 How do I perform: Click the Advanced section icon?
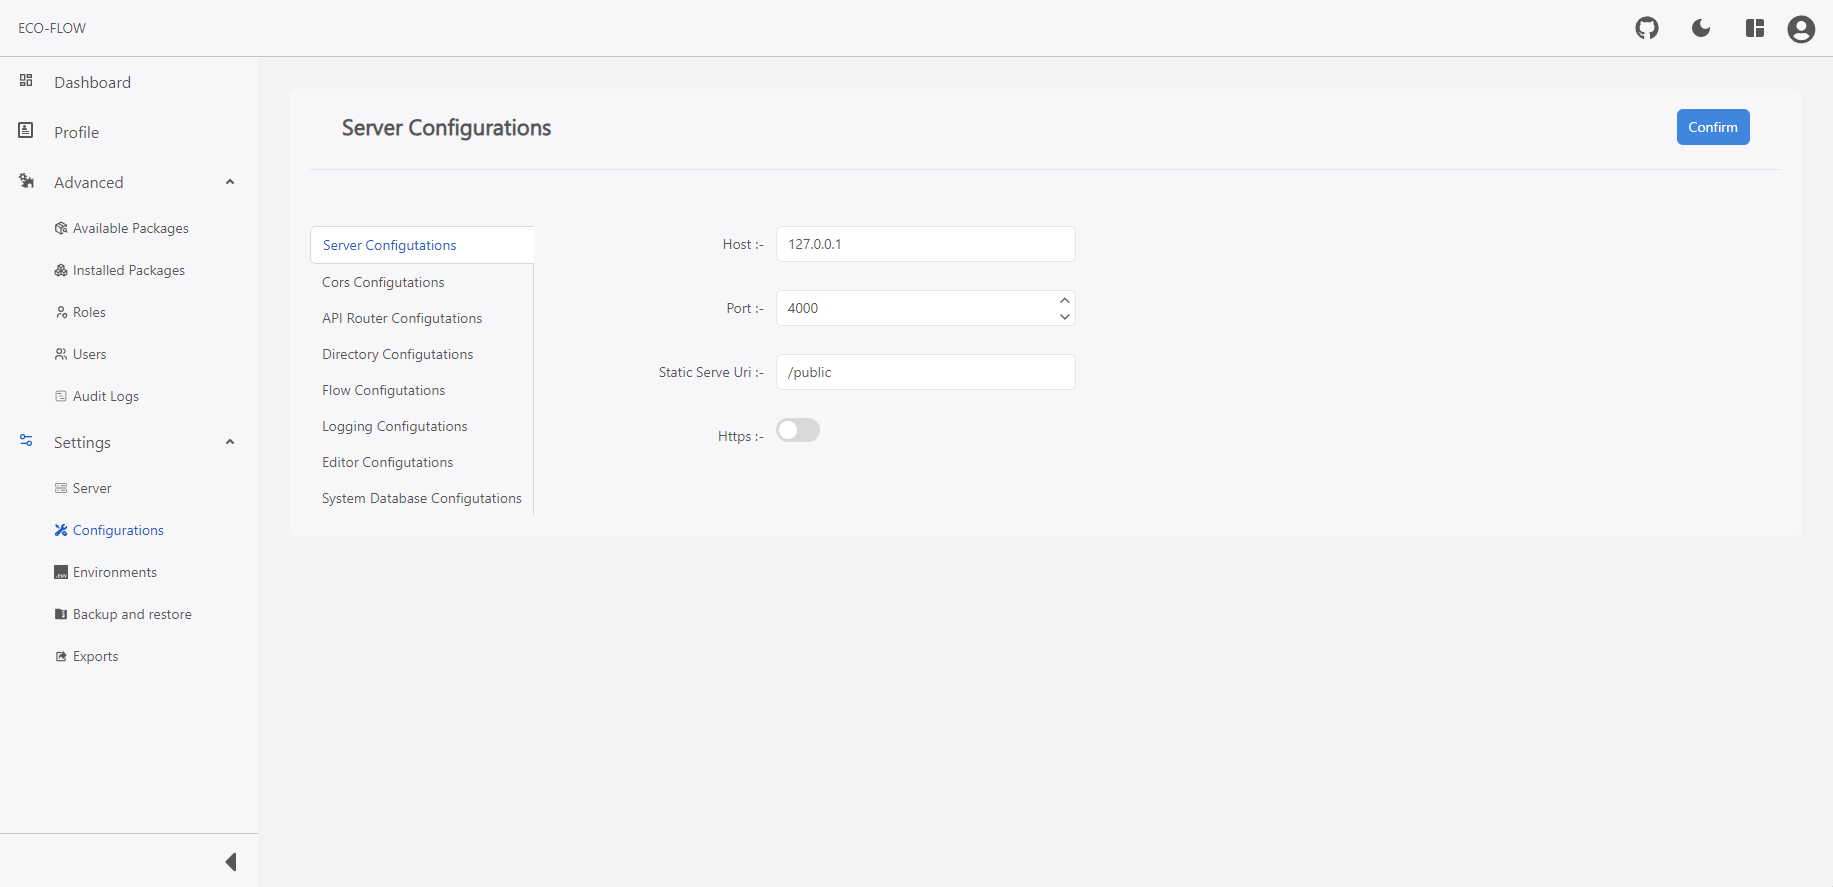[x=26, y=181]
